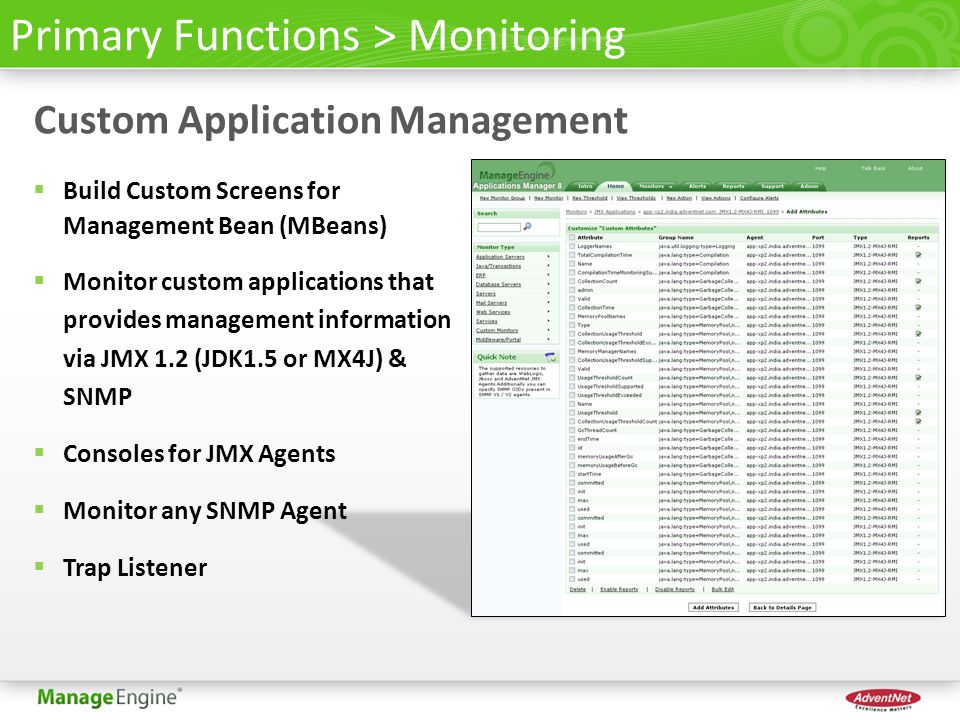The image size is (960, 720).
Task: Open report icon for CollectionUsageThresholdCount row
Action: [x=918, y=421]
